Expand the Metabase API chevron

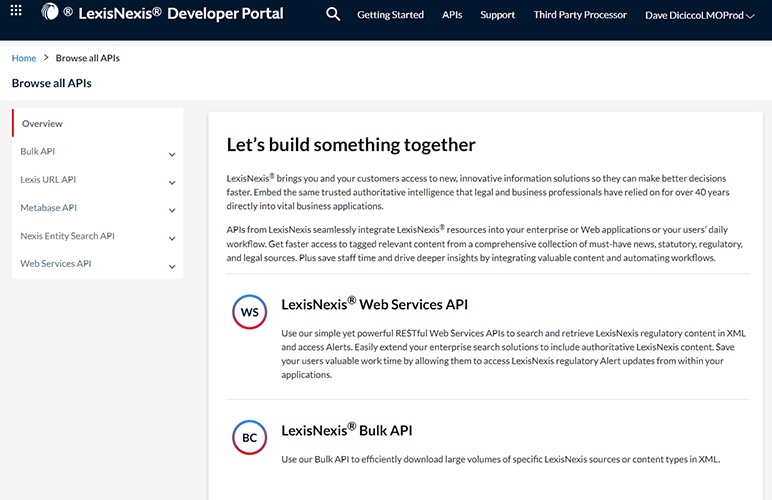172,210
